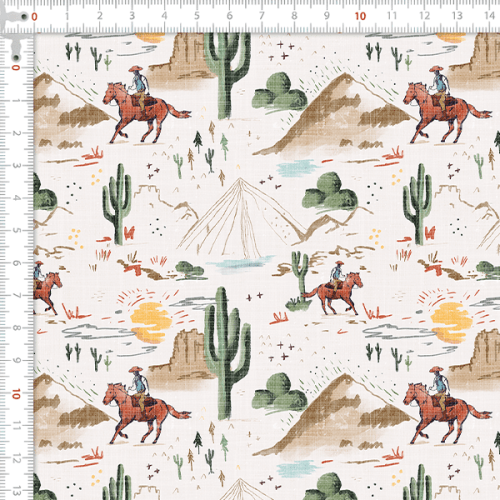Click the red 10 on the left ruler
This screenshot has height=500, width=500.
pyautogui.click(x=16, y=394)
